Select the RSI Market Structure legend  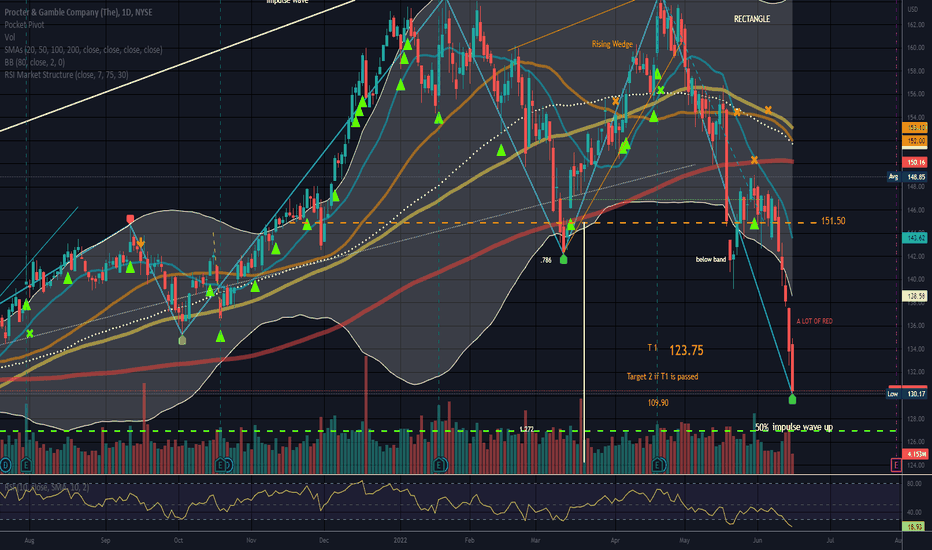tap(66, 75)
